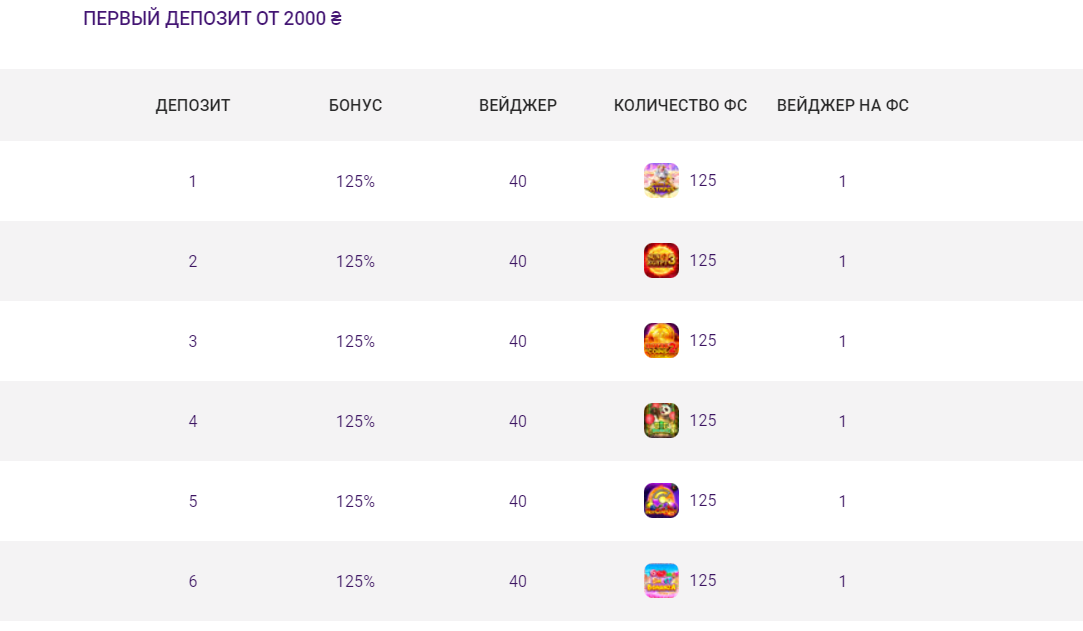Click the game icon in deposit row 1
This screenshot has height=631, width=1083.
661,181
